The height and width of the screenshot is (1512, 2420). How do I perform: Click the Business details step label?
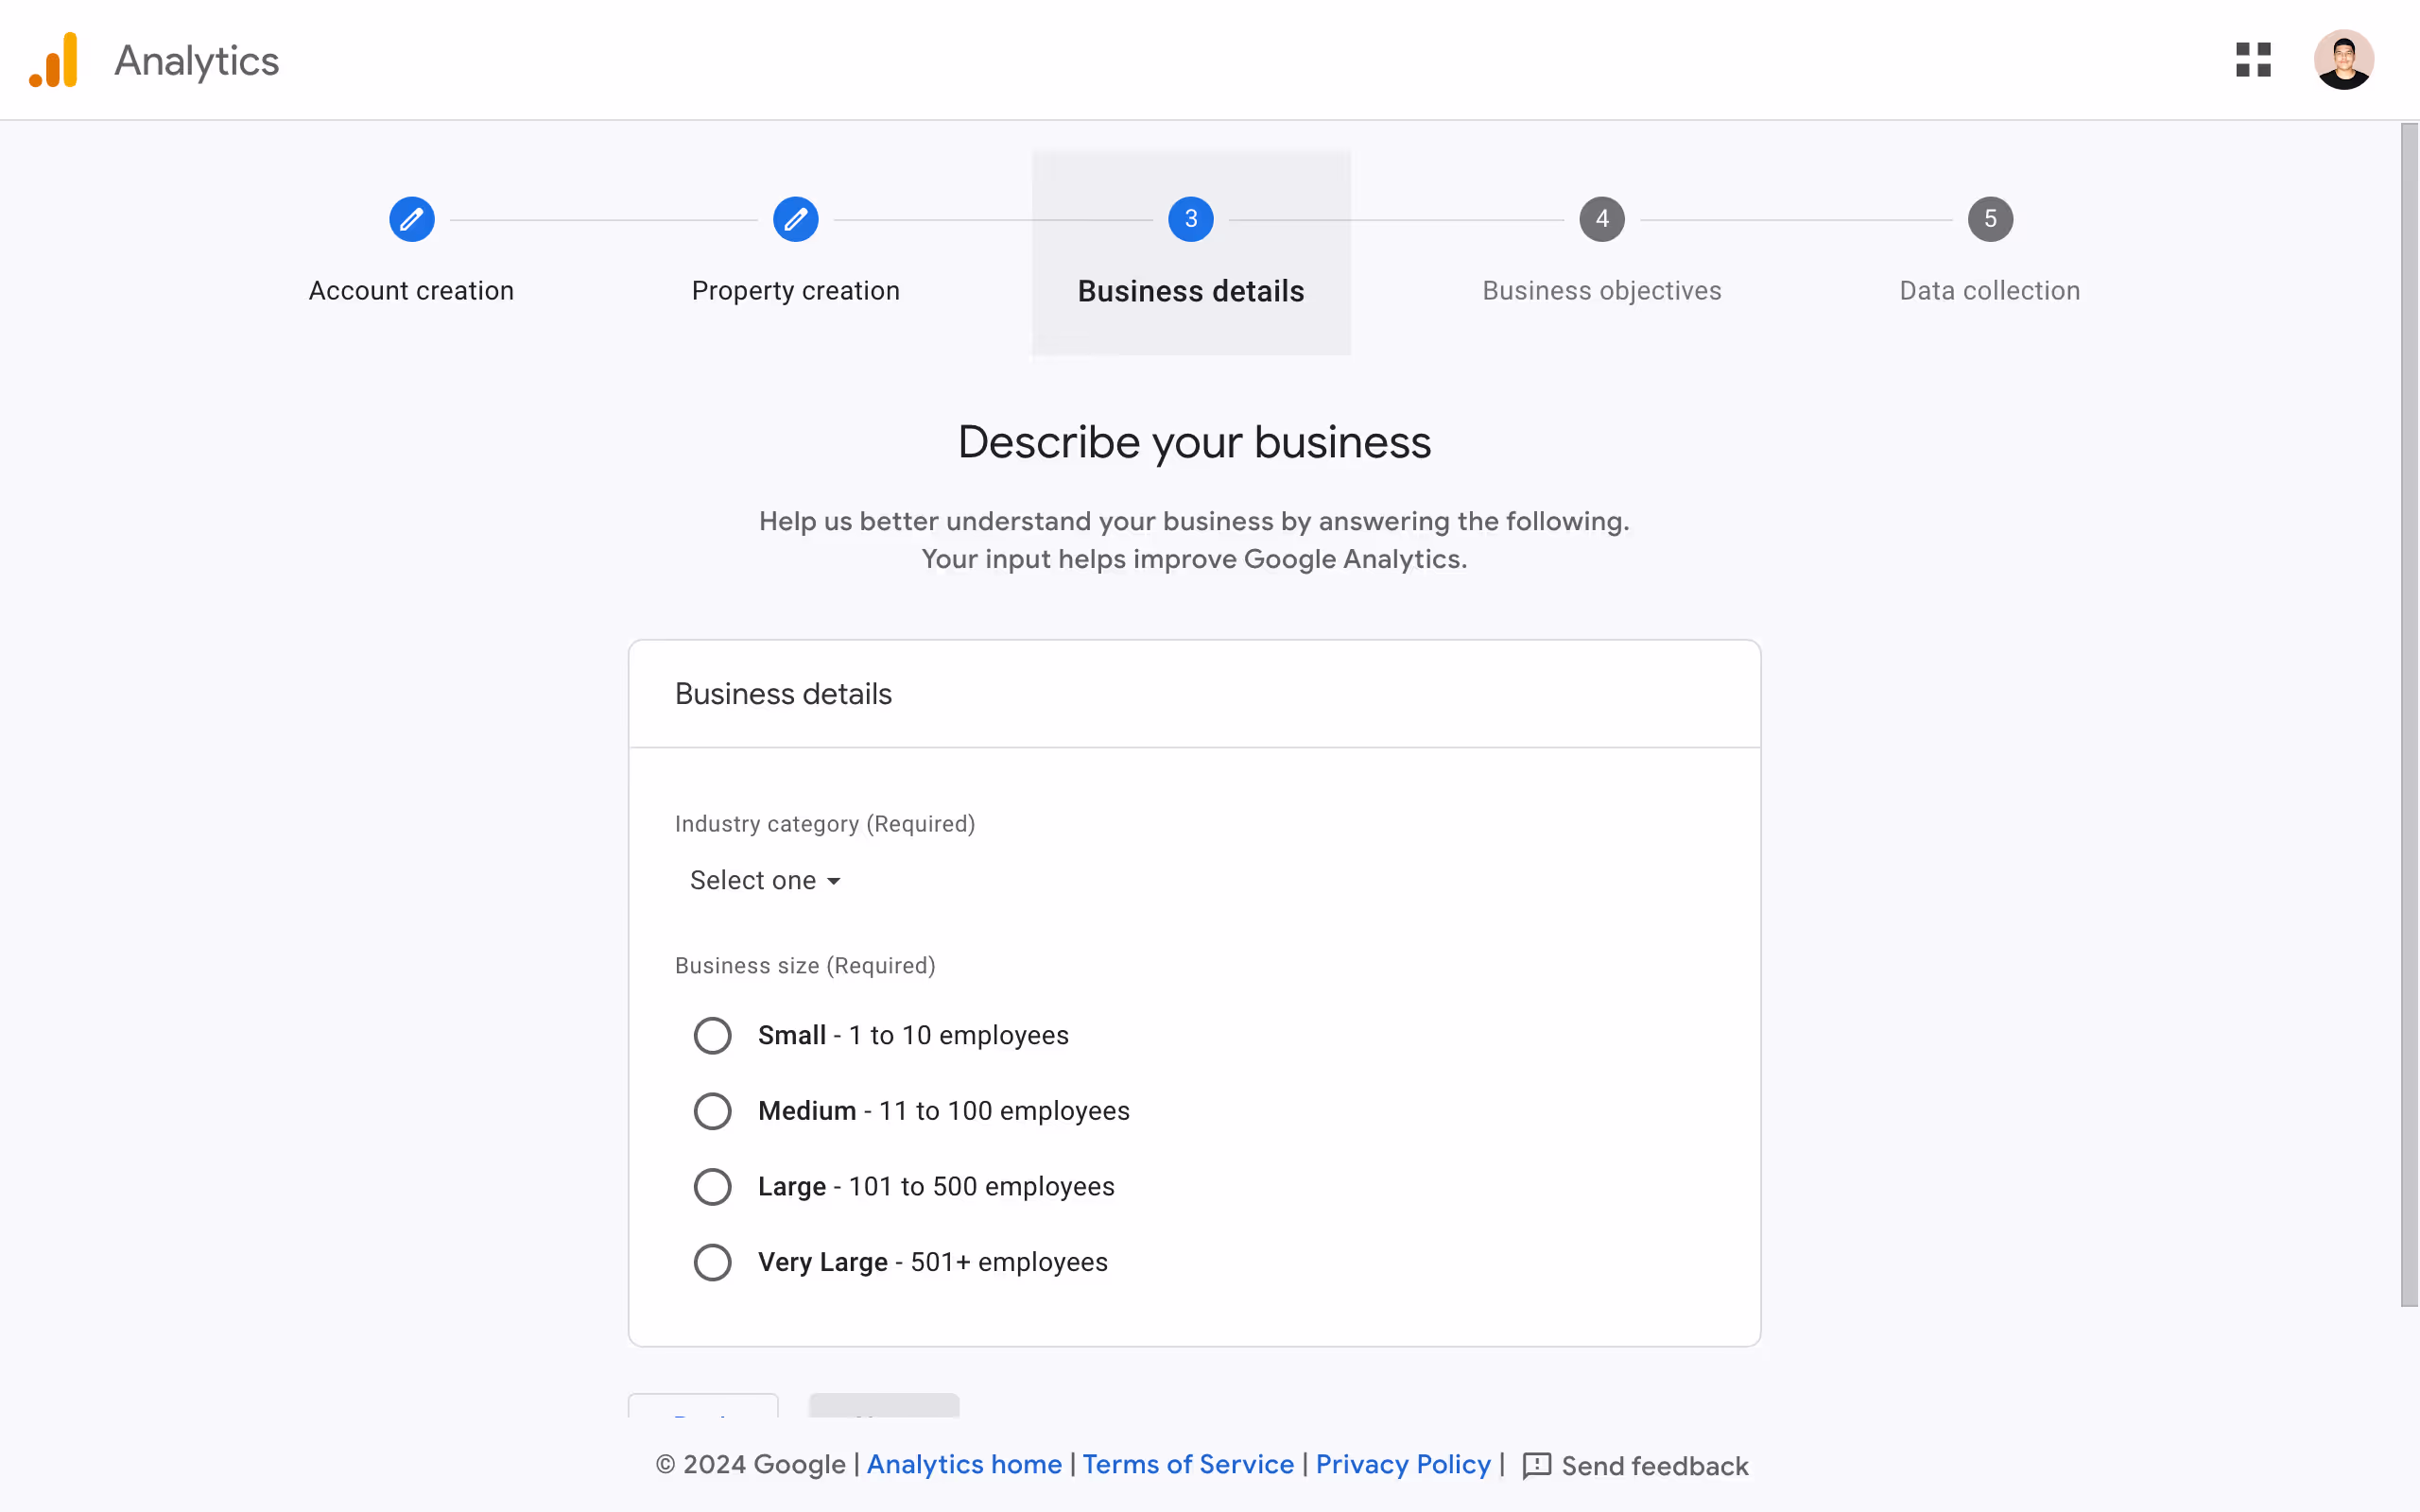point(1190,291)
